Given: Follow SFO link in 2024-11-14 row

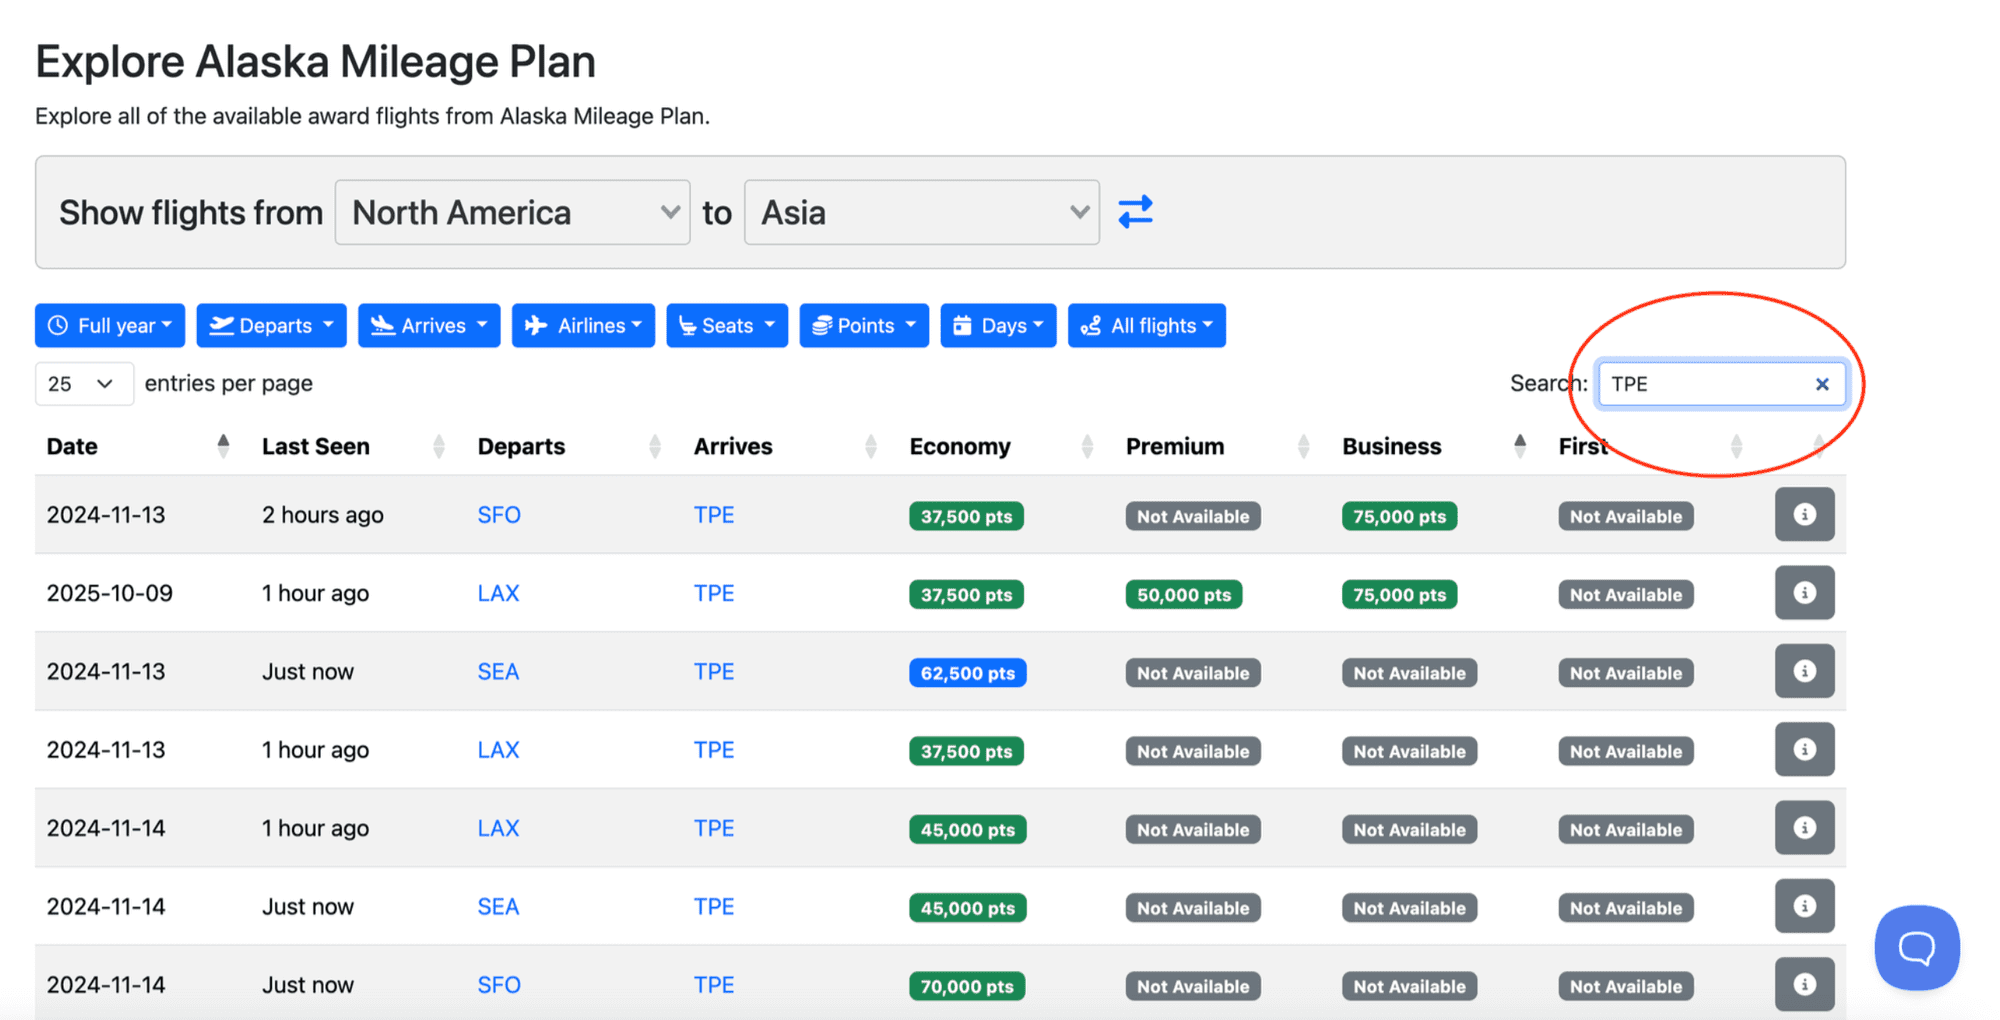Looking at the screenshot, I should pos(499,985).
